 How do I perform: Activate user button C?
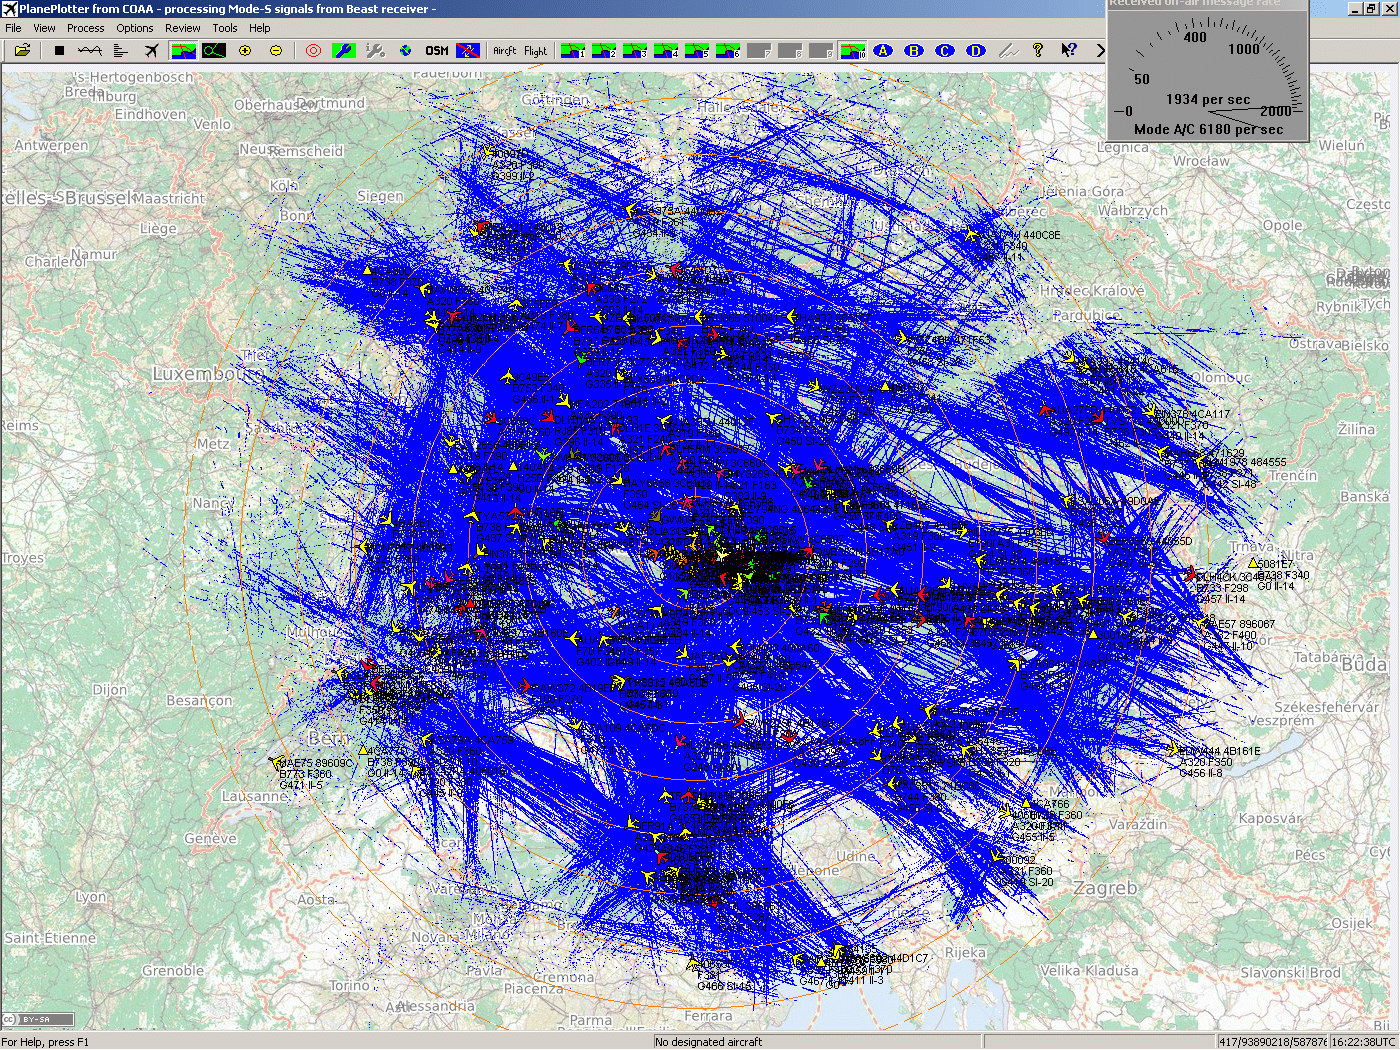[945, 50]
